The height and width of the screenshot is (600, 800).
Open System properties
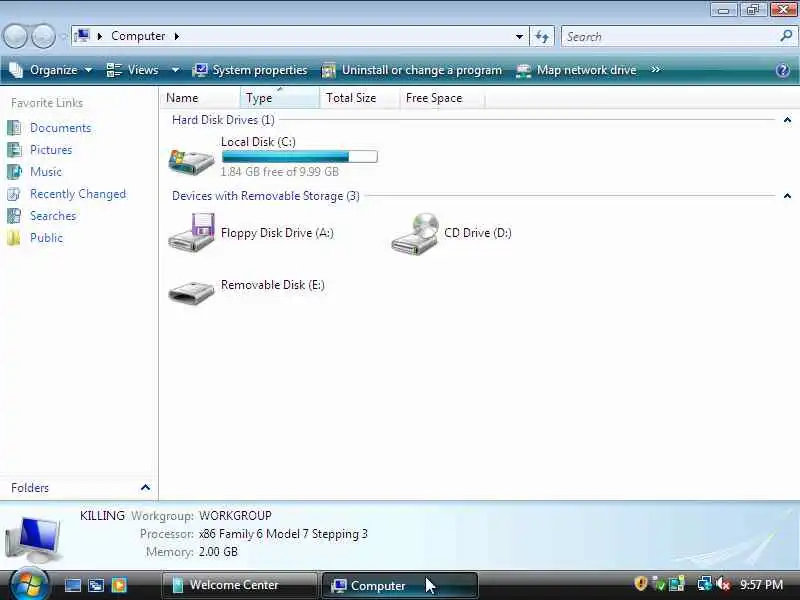pos(250,70)
